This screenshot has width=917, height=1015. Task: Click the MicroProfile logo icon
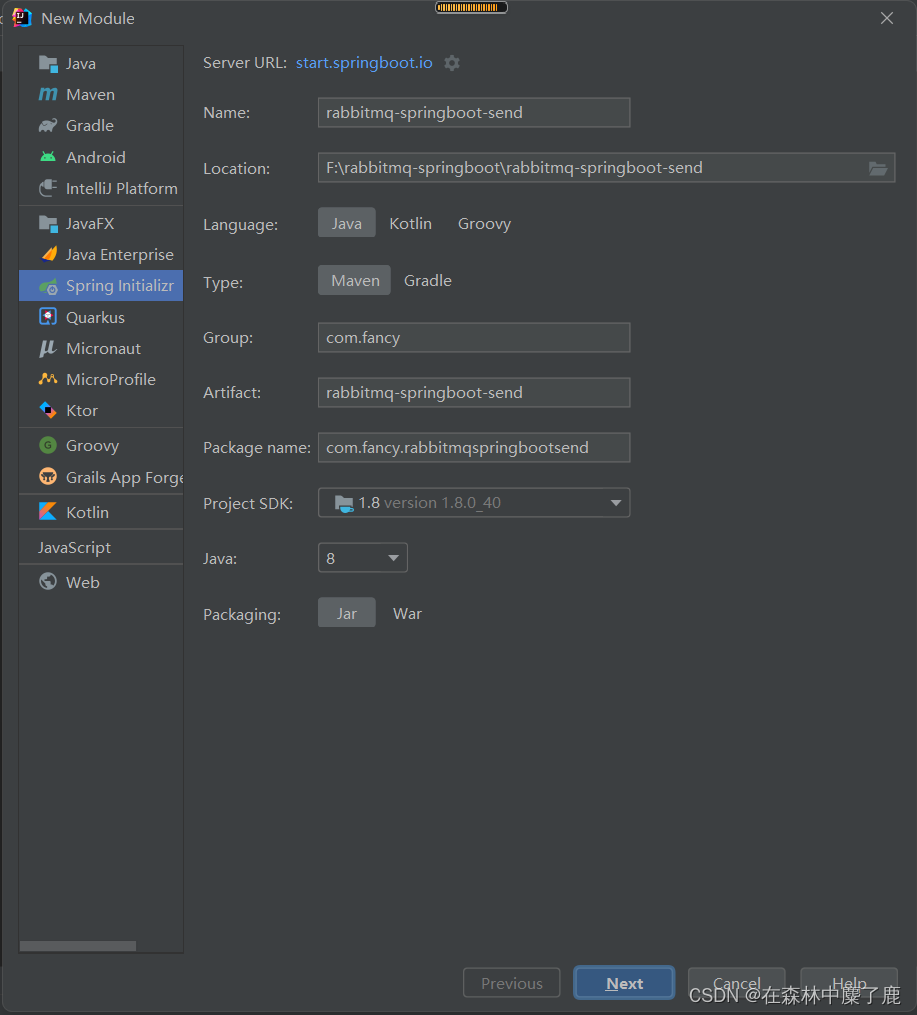click(48, 379)
